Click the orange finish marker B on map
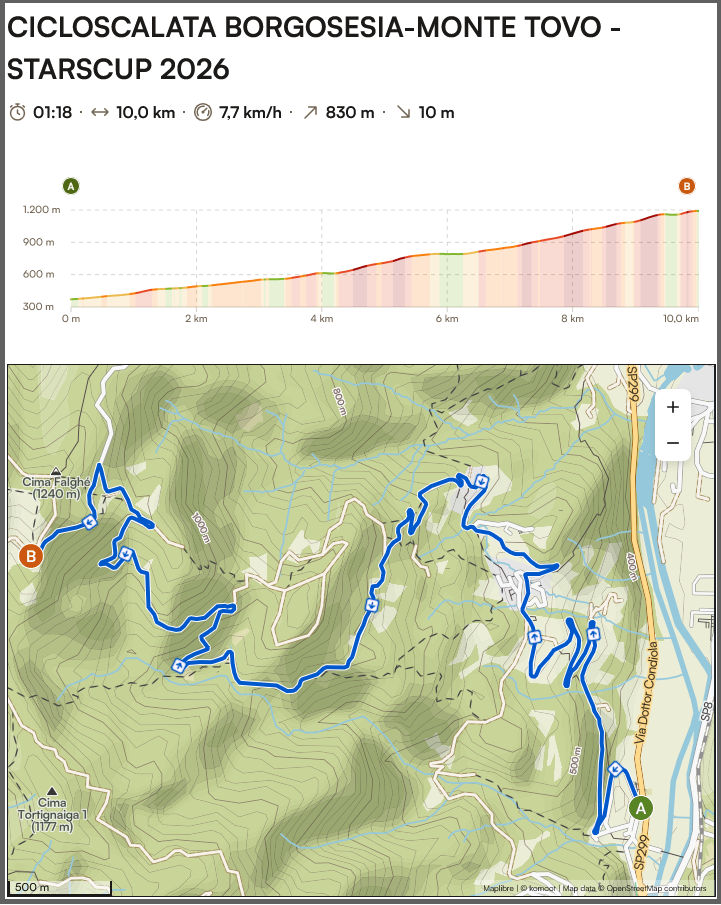Screen dimensions: 721x905 pos(31,555)
